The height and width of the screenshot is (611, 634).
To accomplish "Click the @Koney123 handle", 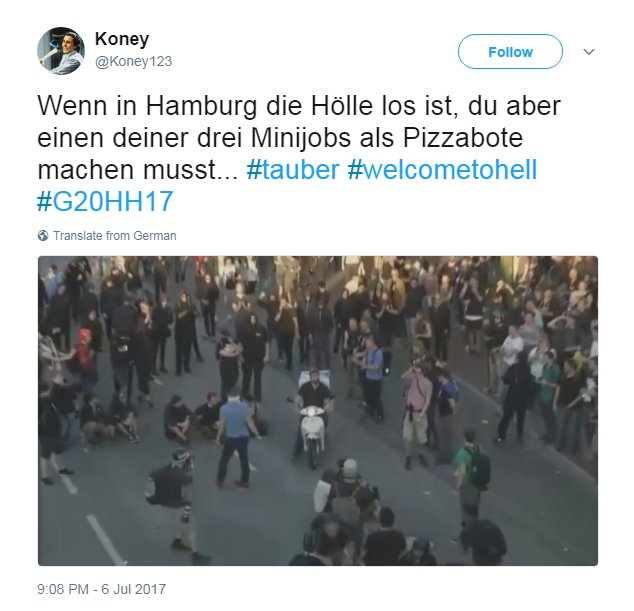I will coord(133,61).
